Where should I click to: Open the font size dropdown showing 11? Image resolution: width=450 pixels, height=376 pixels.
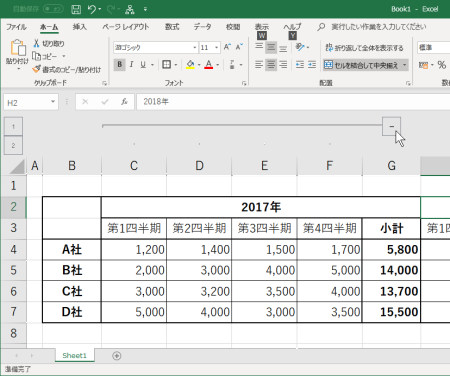(x=216, y=48)
